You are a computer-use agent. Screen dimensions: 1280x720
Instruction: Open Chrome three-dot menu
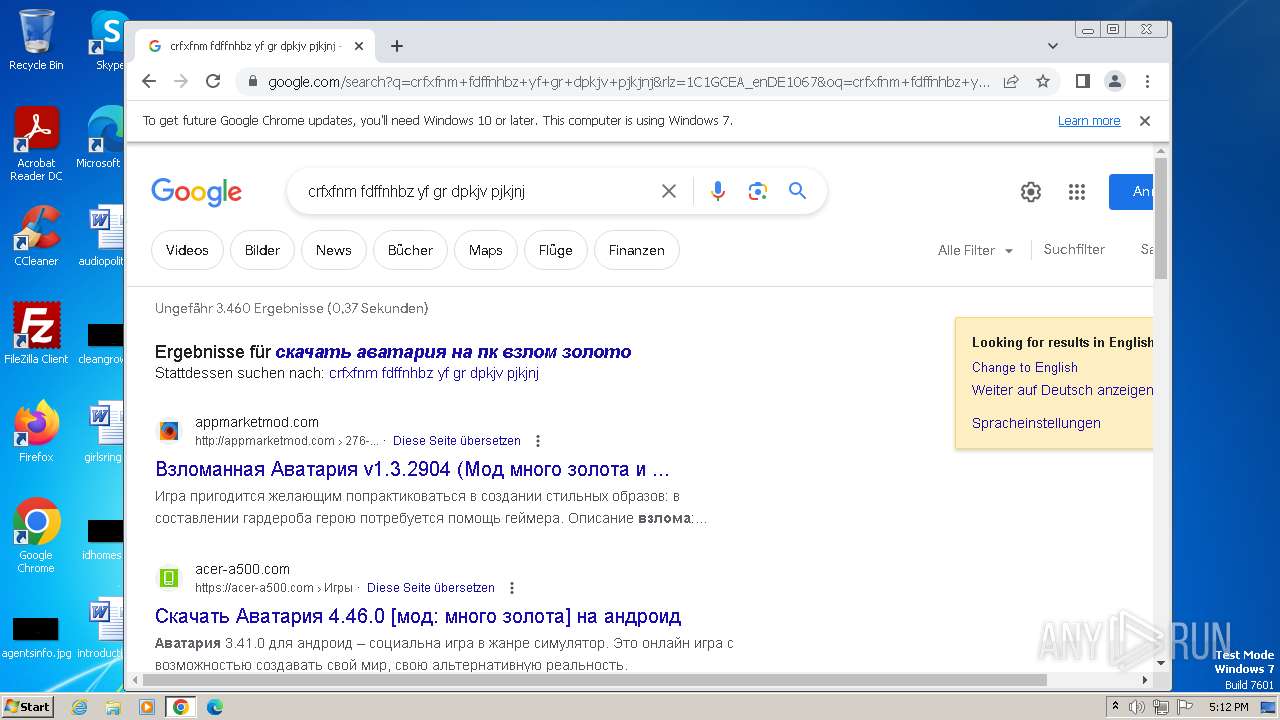point(1147,81)
